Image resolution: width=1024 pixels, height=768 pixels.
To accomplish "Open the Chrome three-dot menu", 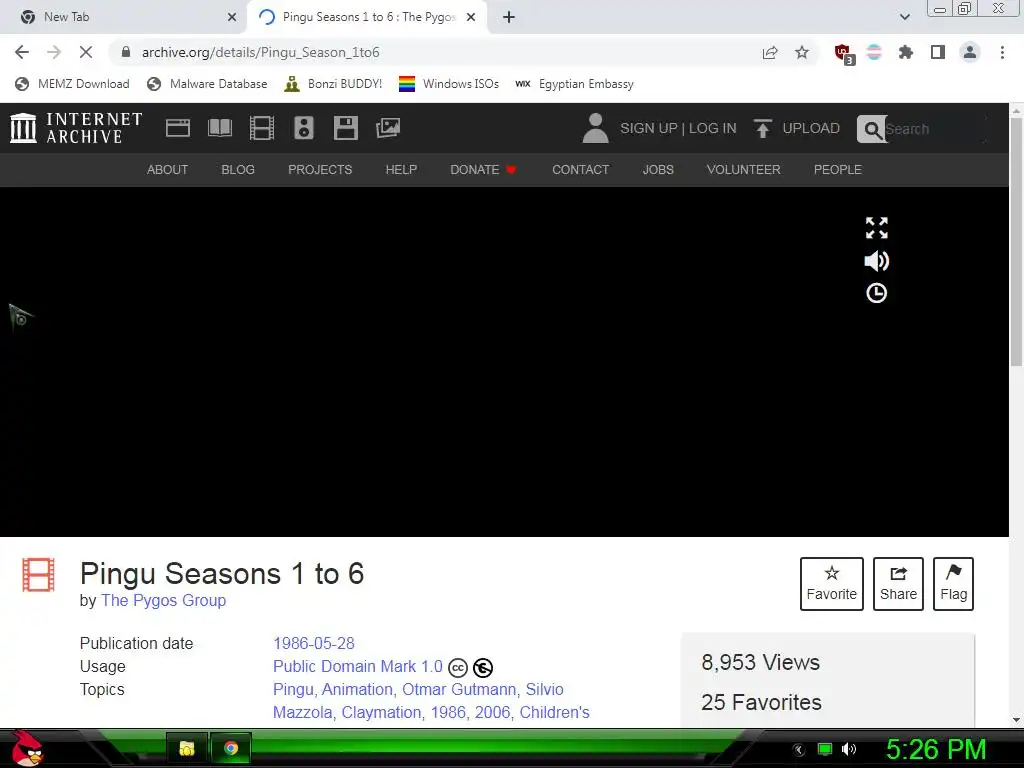I will (1002, 52).
